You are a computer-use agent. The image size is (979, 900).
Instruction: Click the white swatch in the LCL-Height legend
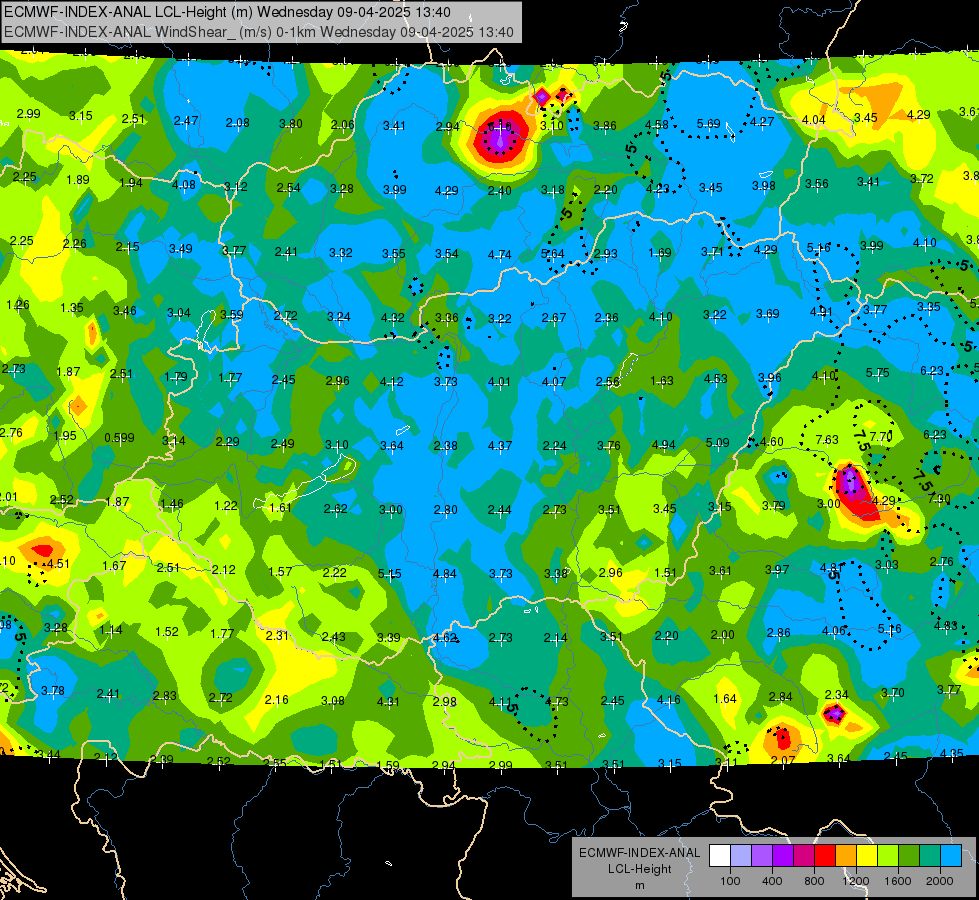pos(720,856)
